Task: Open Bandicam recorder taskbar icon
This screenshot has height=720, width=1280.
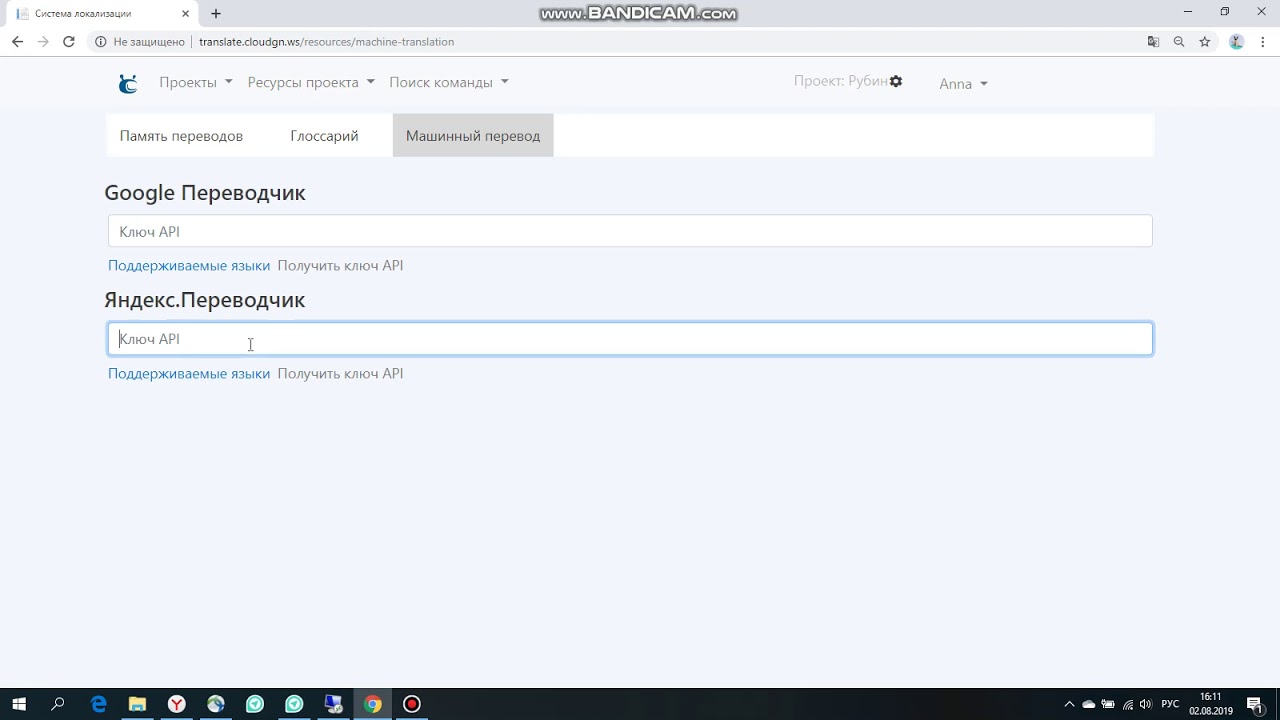Action: (411, 704)
